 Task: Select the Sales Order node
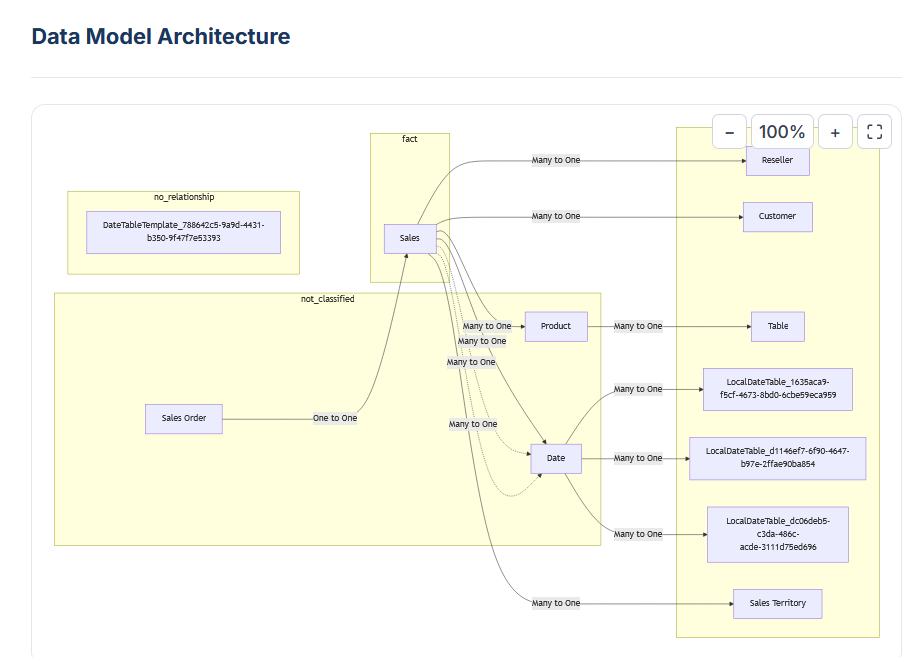coord(183,418)
